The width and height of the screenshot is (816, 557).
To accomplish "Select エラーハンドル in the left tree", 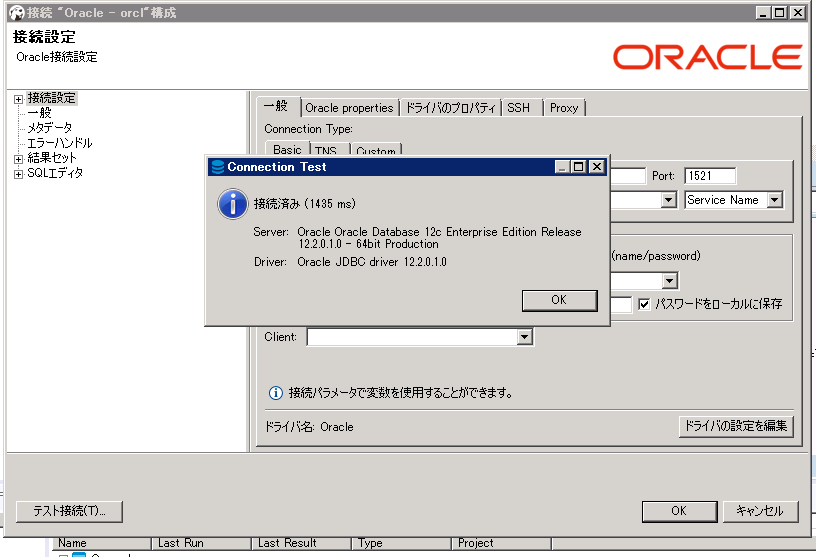I will (x=60, y=143).
